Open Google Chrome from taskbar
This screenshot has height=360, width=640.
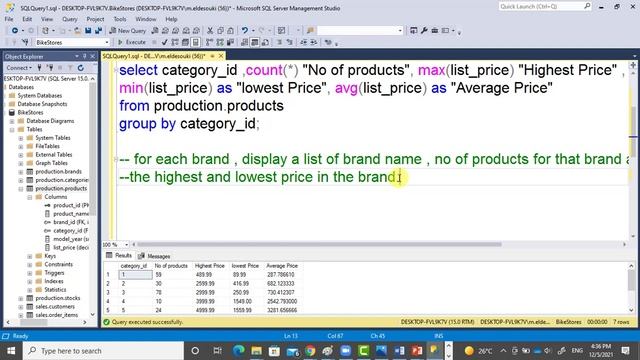(310, 351)
